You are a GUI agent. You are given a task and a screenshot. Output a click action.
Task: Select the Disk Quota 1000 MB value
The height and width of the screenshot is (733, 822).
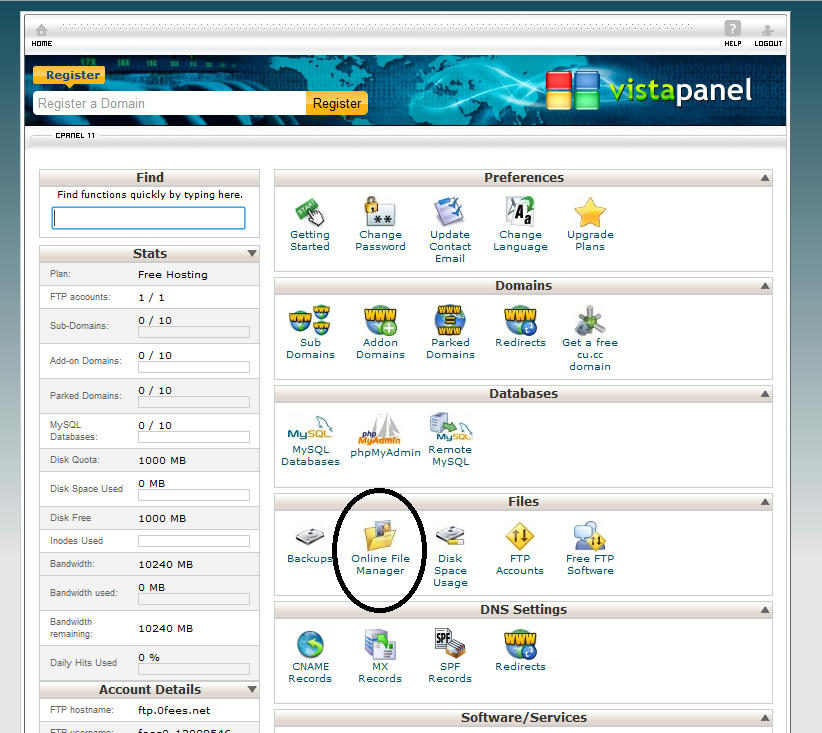point(162,460)
